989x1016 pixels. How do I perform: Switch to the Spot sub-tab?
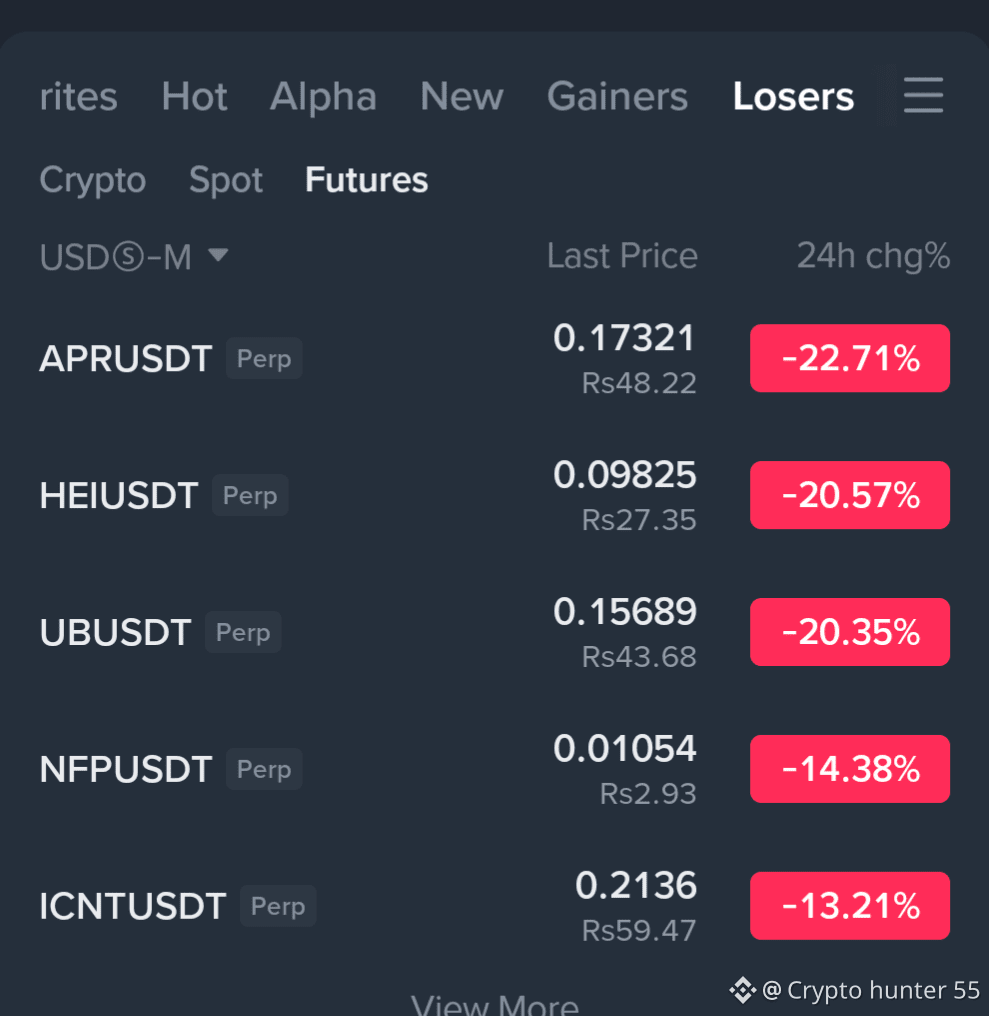pyautogui.click(x=226, y=179)
